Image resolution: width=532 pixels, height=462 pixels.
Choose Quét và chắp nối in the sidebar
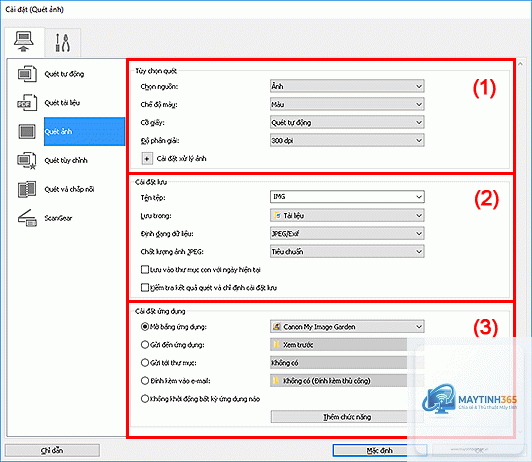click(x=69, y=189)
